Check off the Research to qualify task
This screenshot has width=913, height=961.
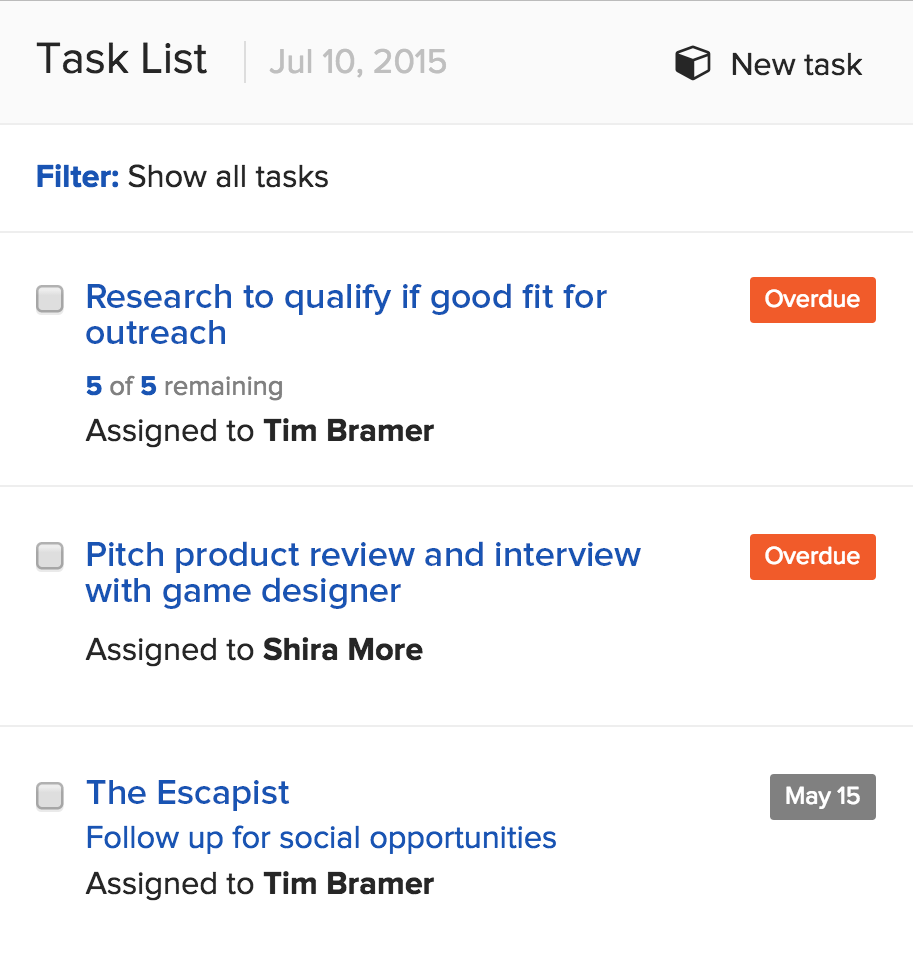click(50, 299)
